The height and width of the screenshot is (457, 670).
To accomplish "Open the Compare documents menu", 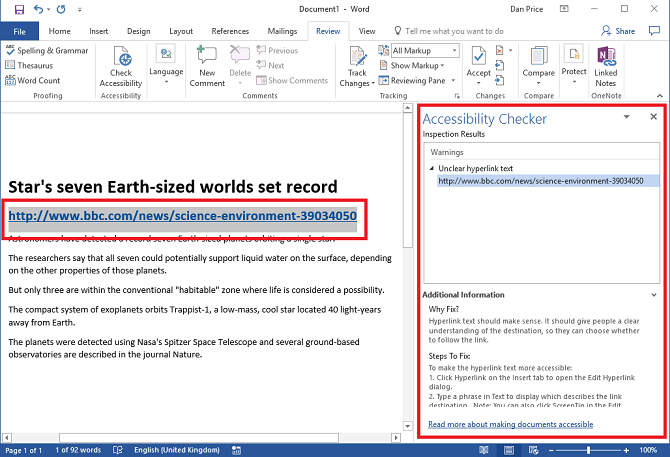I will pos(538,65).
